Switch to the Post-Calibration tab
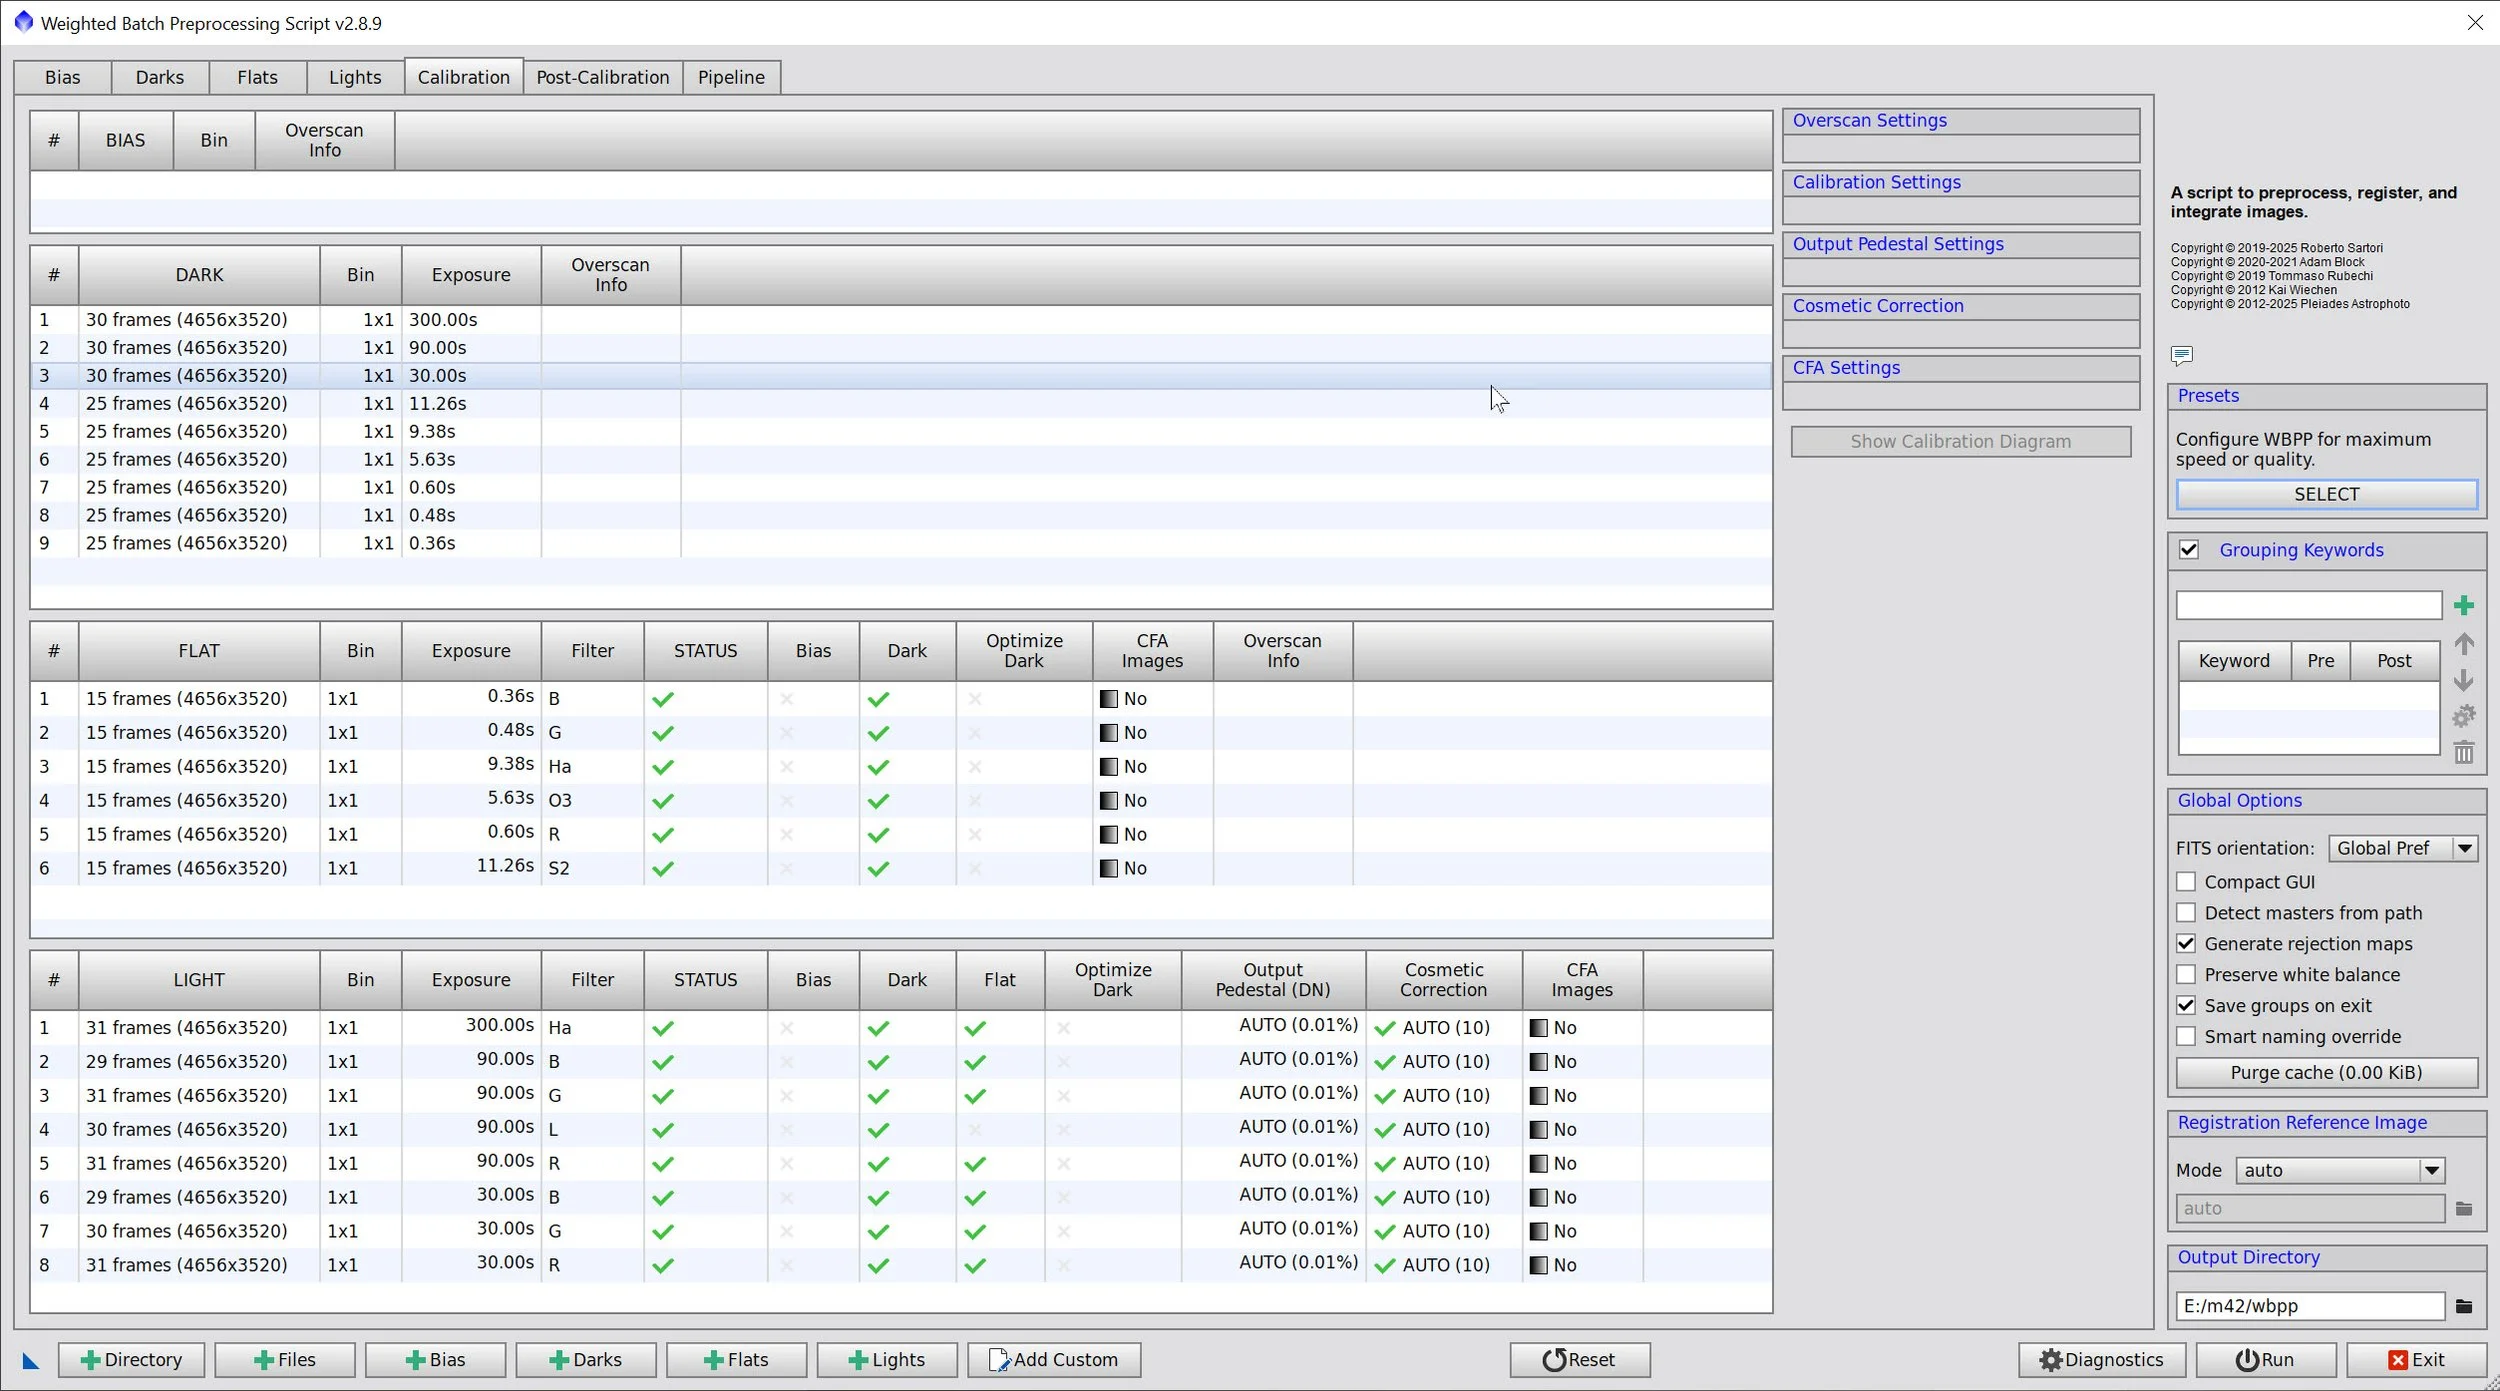Image resolution: width=2500 pixels, height=1391 pixels. (x=602, y=77)
